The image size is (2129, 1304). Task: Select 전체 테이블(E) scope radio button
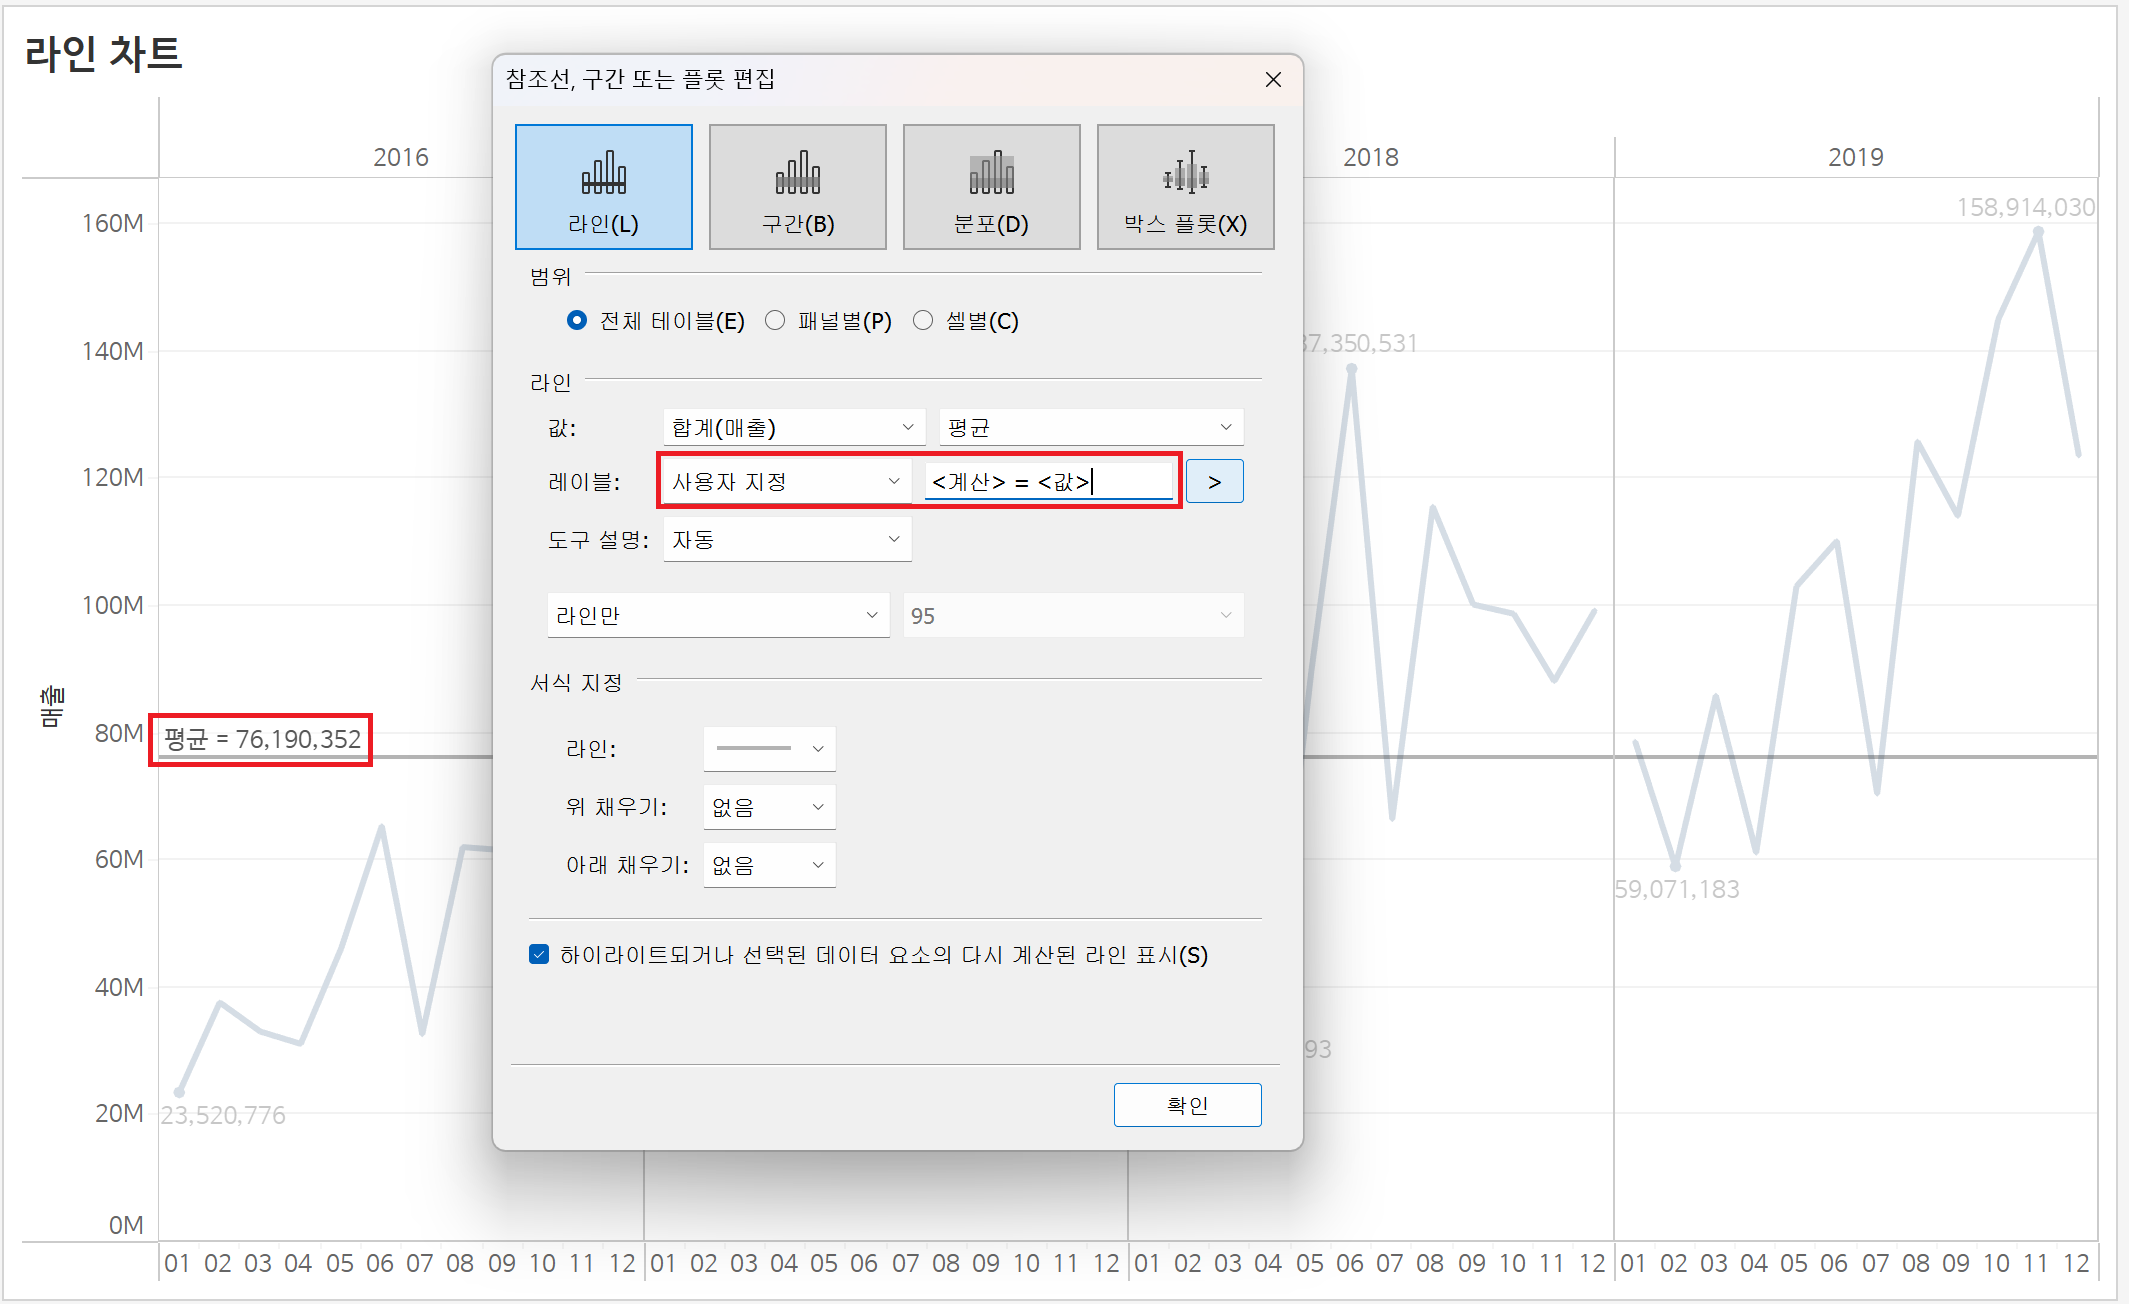tap(577, 321)
